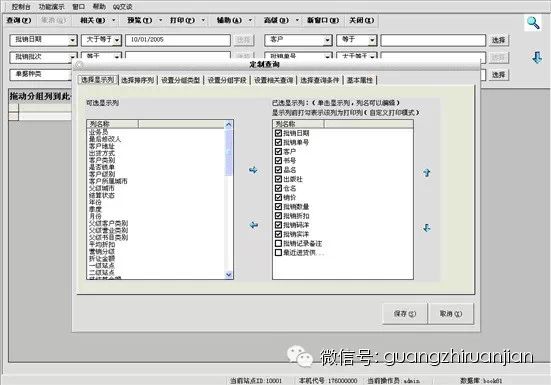
Task: Select 平均折扣 in available columns list
Action: (102, 244)
